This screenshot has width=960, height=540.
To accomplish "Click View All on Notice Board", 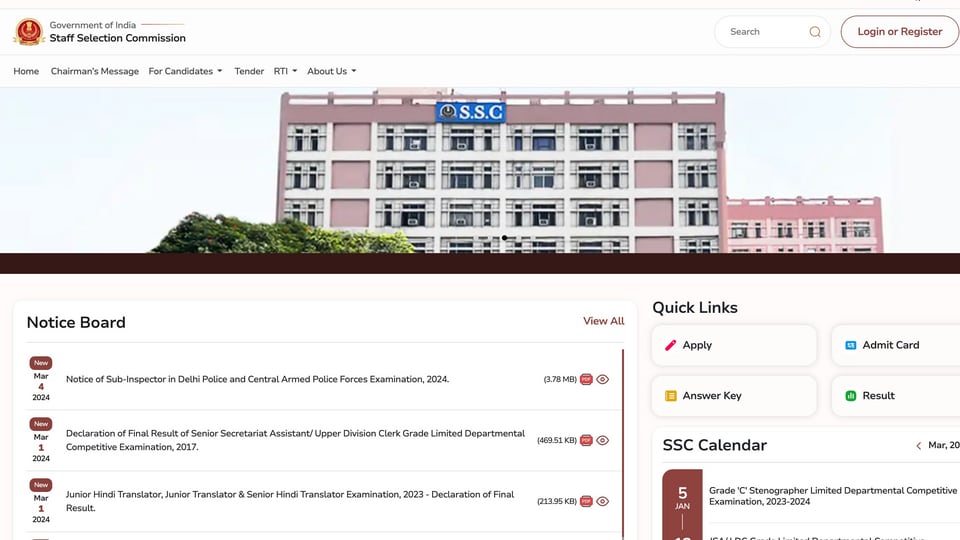I will point(604,321).
